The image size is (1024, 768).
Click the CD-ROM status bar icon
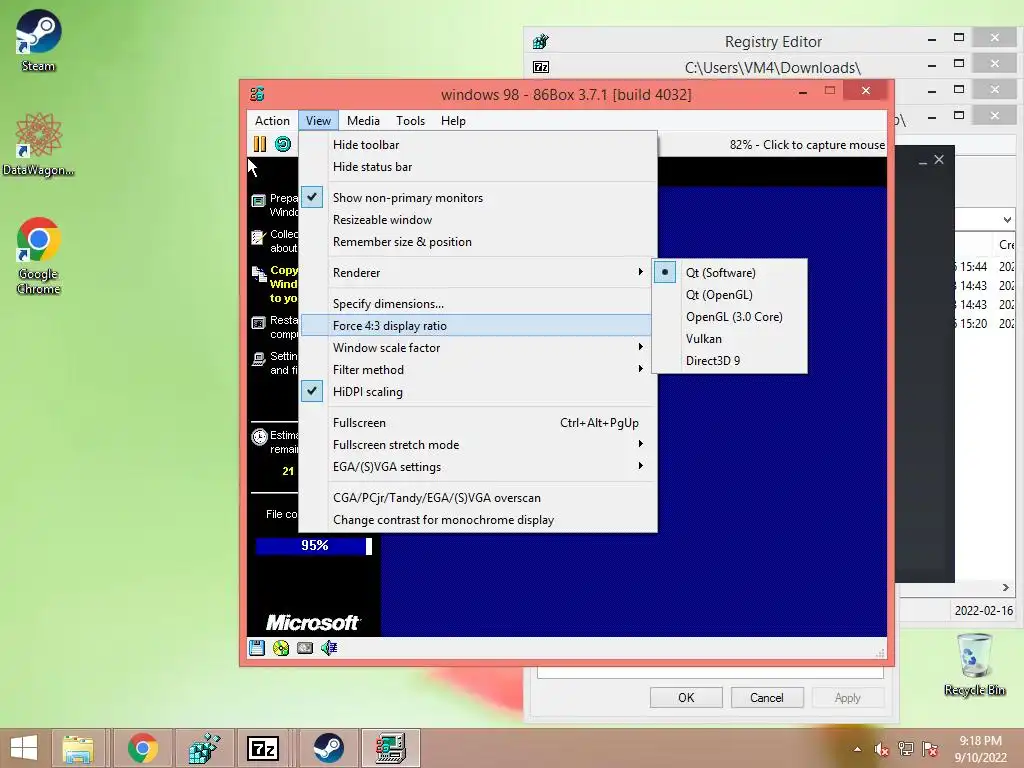point(281,648)
